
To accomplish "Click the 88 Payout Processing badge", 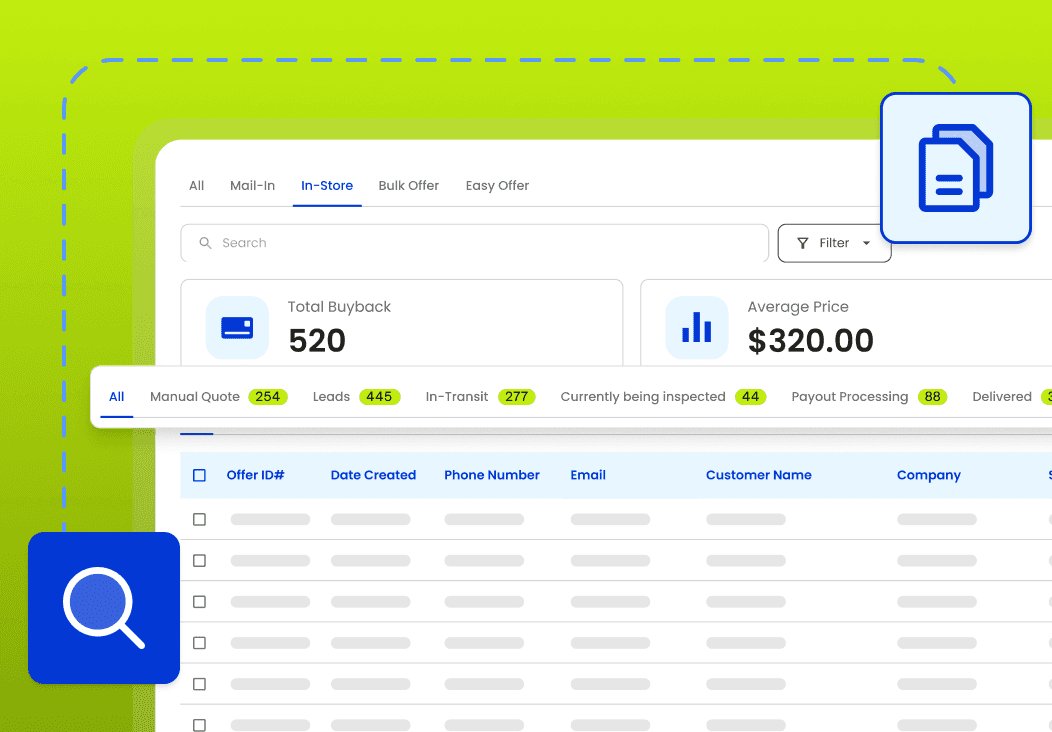I will pos(932,397).
